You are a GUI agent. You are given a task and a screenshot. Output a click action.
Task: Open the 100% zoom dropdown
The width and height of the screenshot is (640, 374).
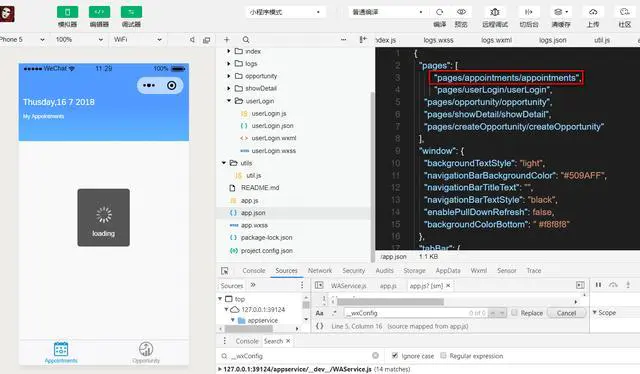[79, 40]
